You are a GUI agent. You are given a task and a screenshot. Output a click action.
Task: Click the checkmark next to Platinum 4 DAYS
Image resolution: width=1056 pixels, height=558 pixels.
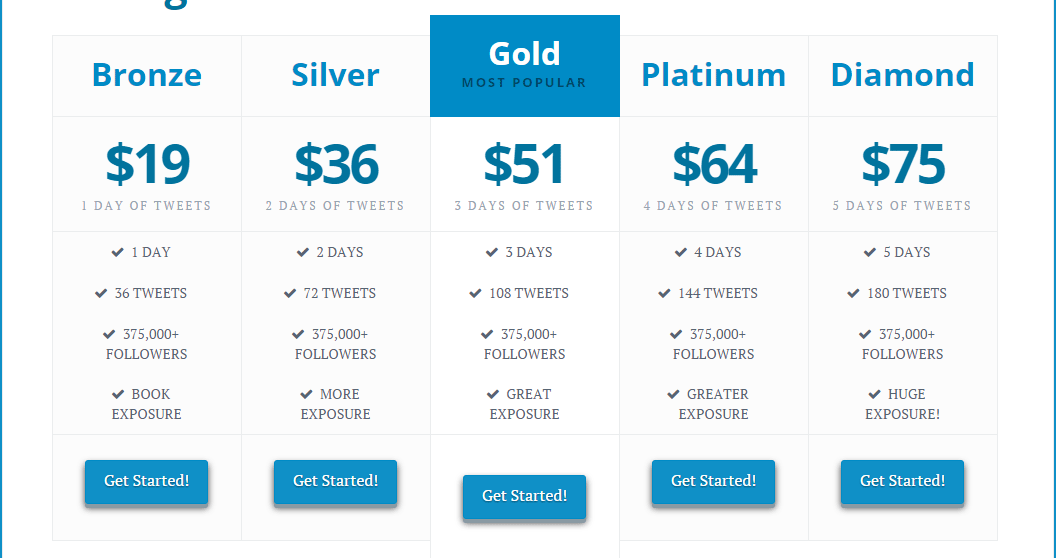click(x=681, y=253)
